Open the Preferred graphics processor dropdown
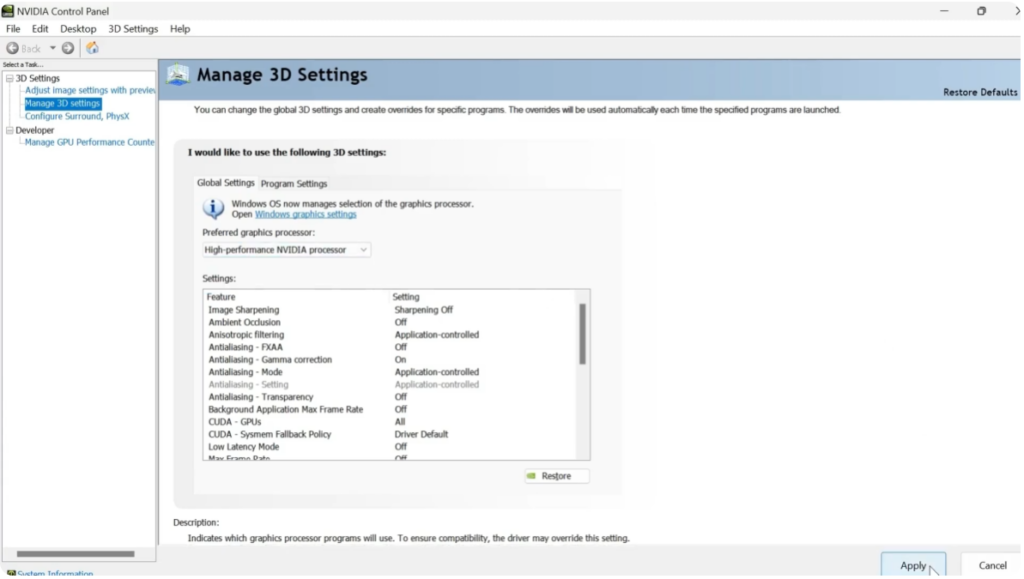Screen dimensions: 1024x579 (364, 249)
